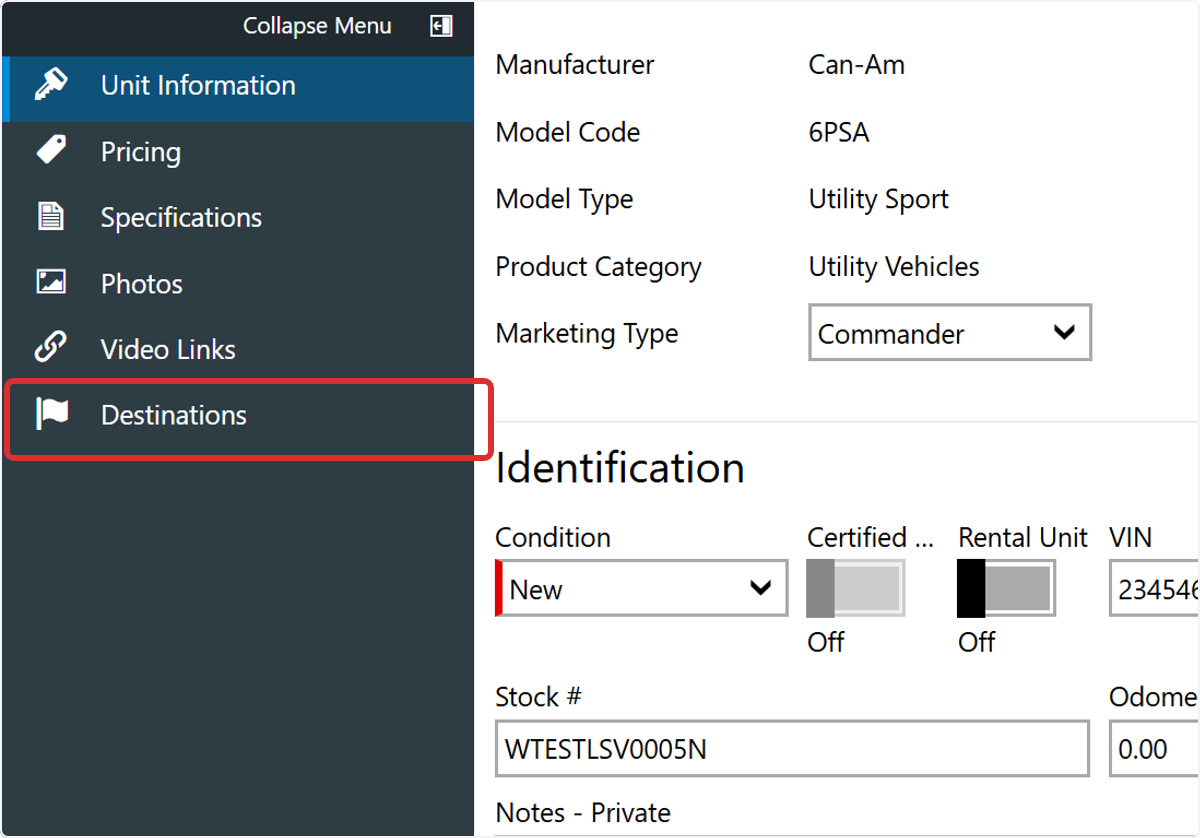The image size is (1200, 838).
Task: Click the flag icon for Destinations
Action: (51, 414)
